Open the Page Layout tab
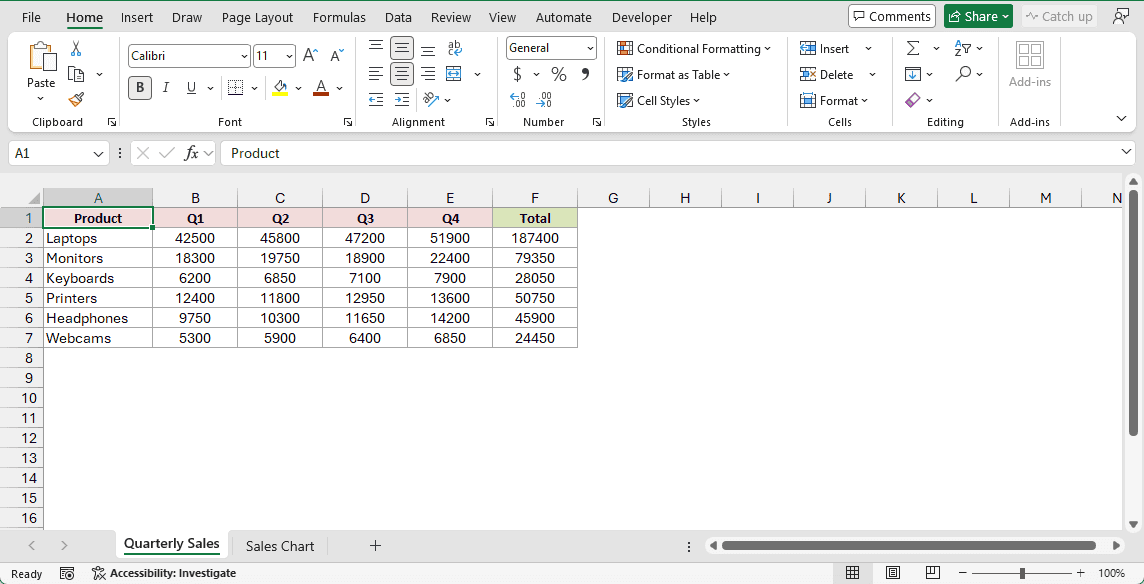Viewport: 1144px width, 584px height. (x=258, y=18)
